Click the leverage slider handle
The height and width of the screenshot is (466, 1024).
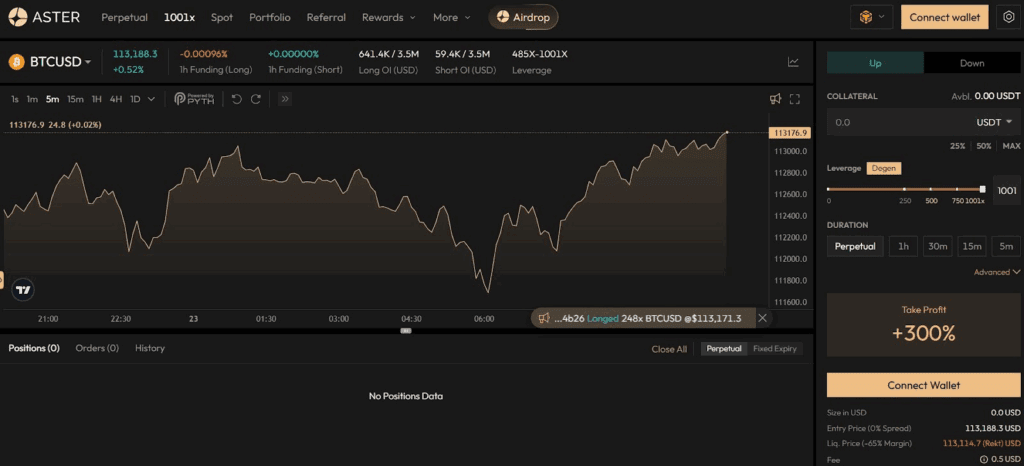(982, 188)
